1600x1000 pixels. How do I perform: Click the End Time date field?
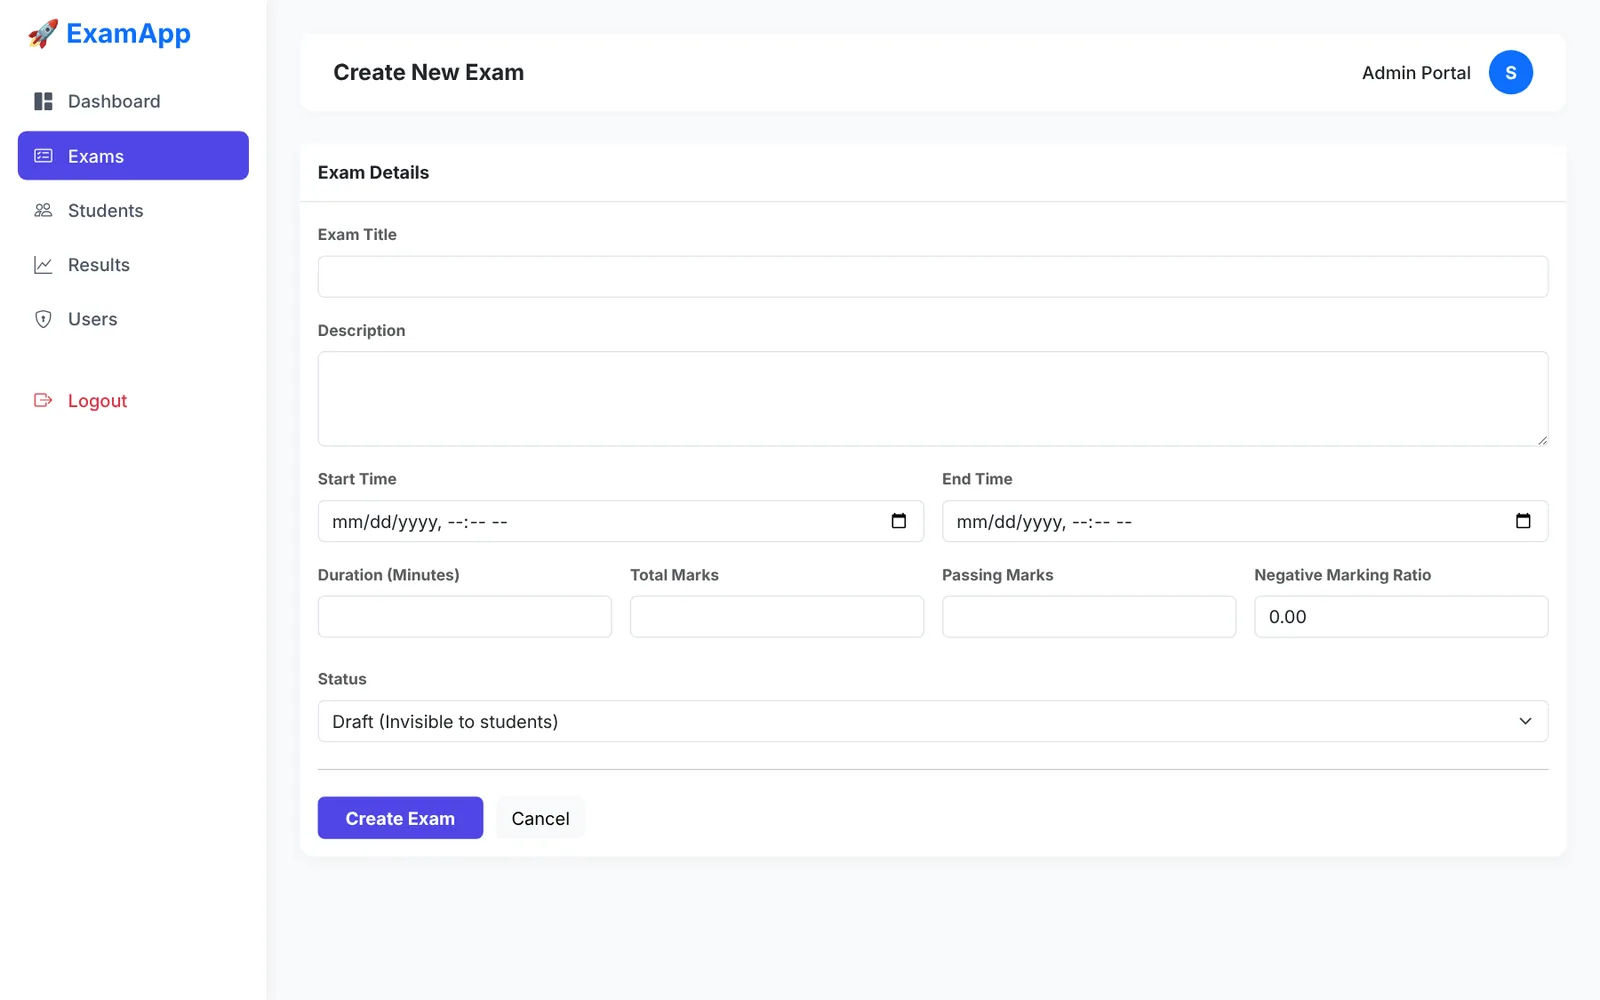[x=1245, y=521]
